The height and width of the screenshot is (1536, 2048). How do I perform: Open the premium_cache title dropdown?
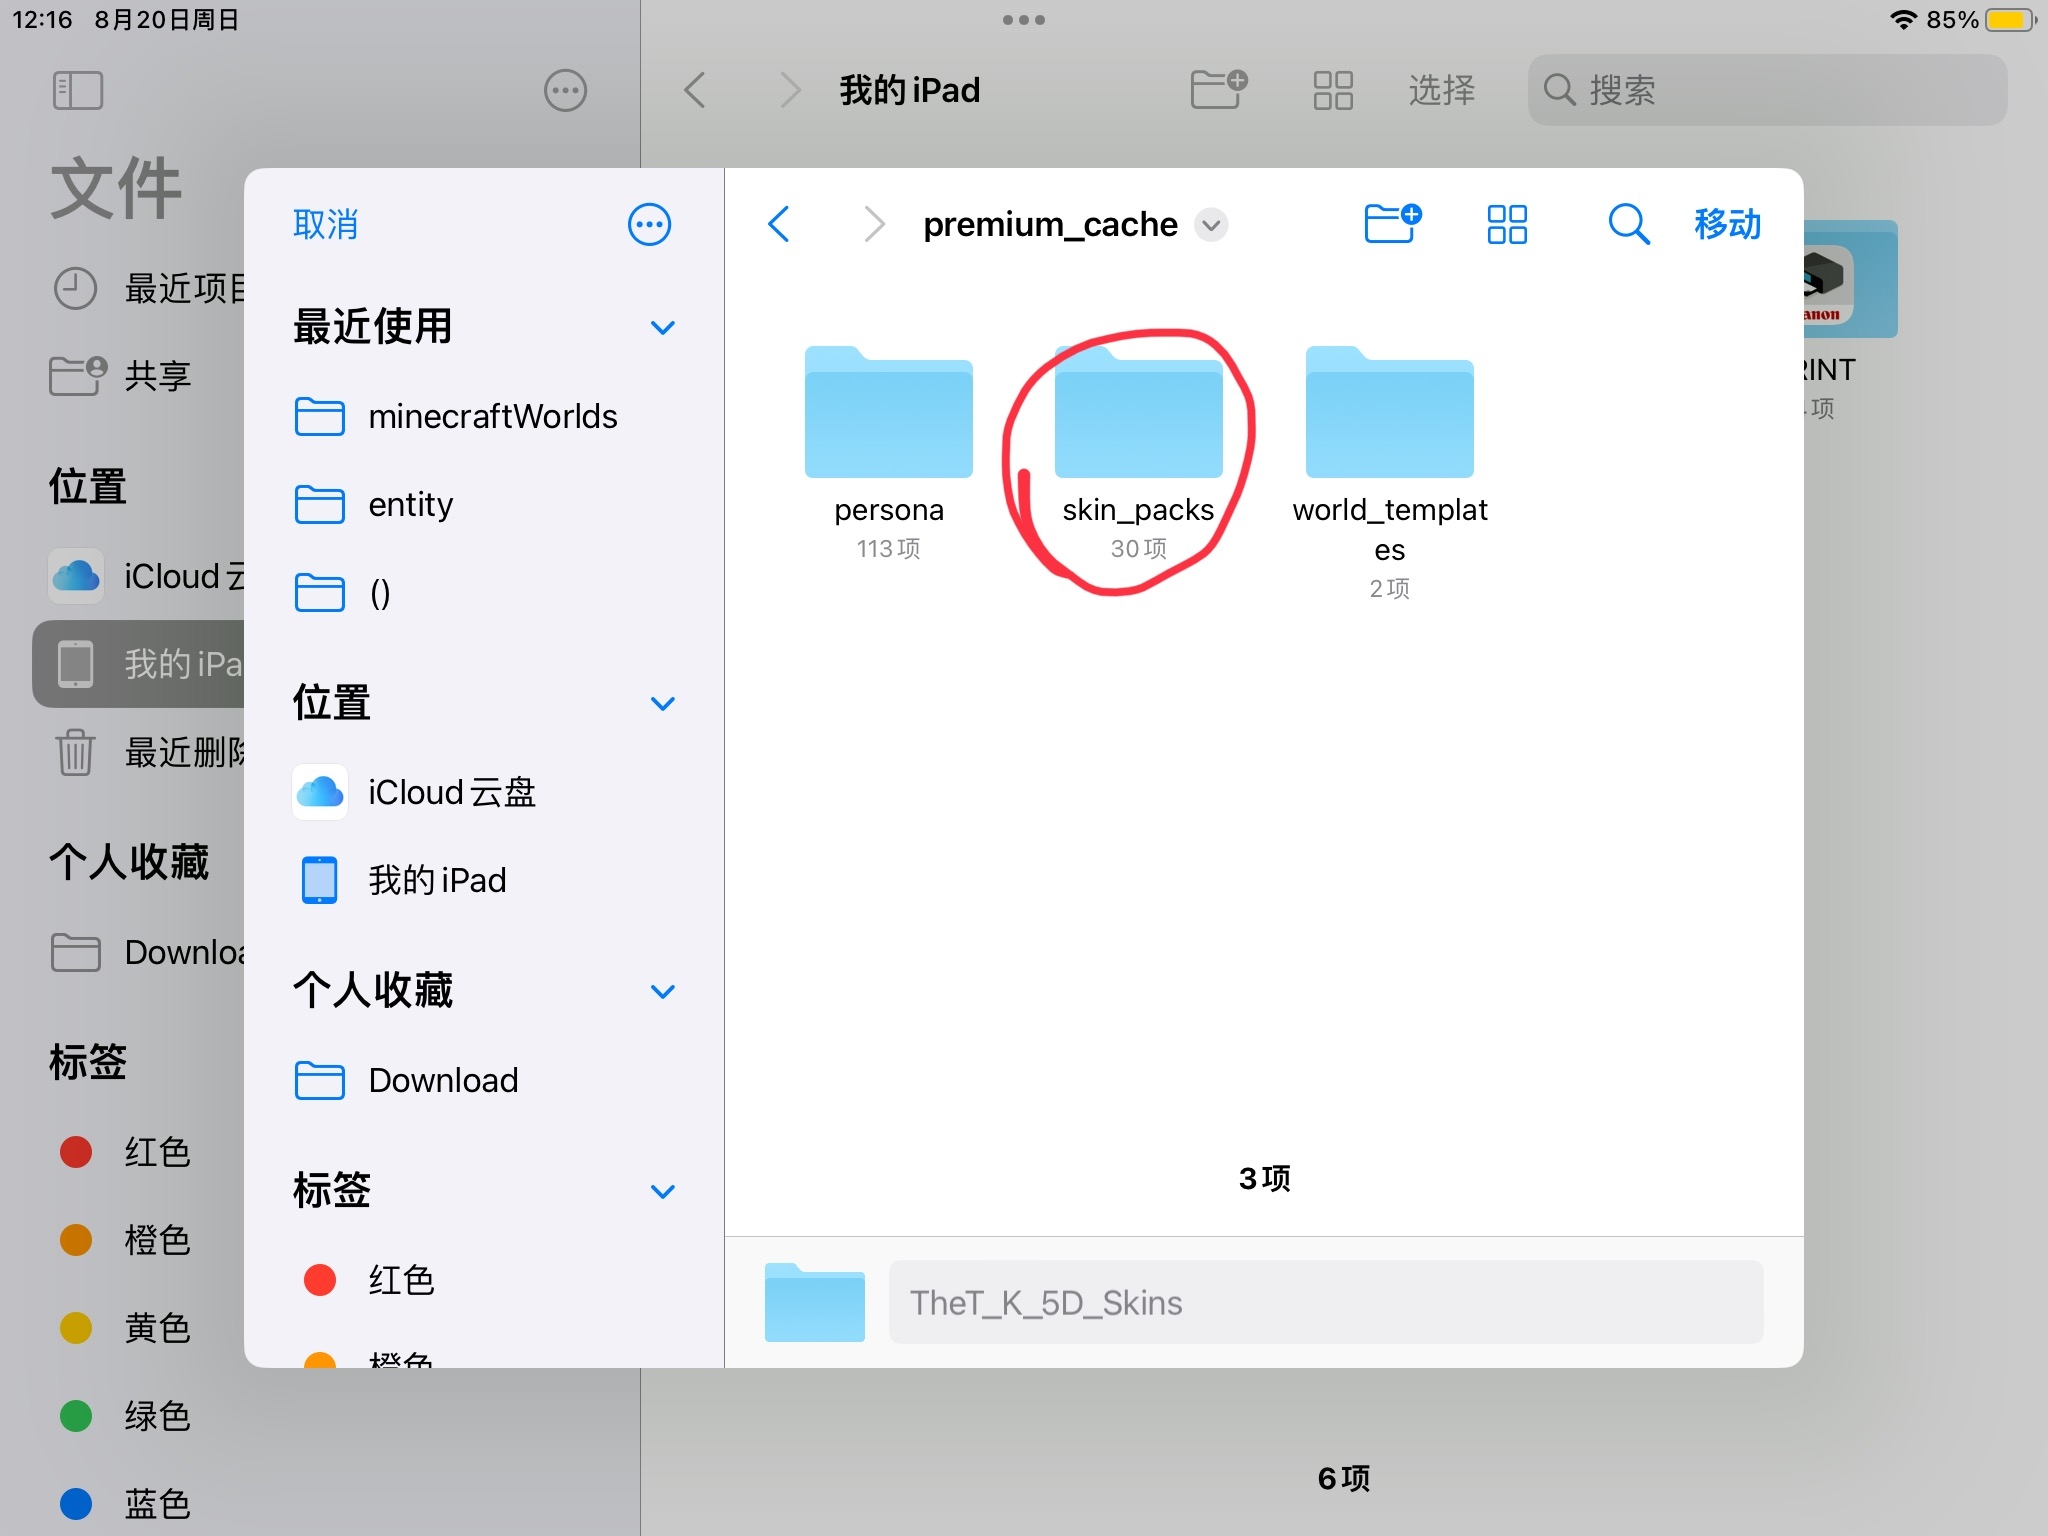(1212, 224)
